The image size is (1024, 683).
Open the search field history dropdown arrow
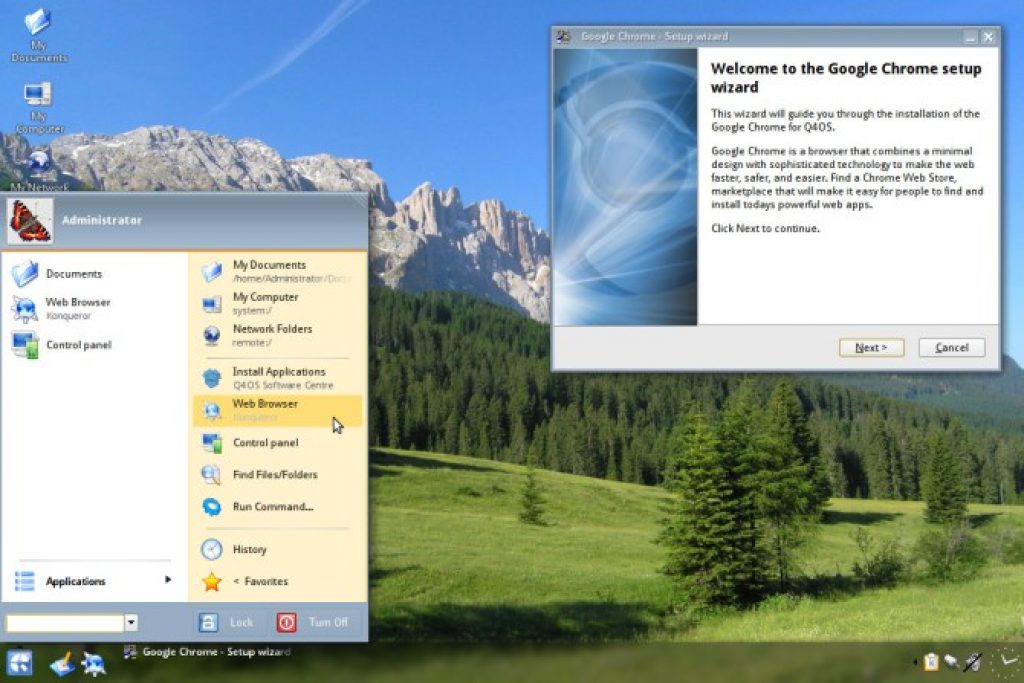point(131,622)
